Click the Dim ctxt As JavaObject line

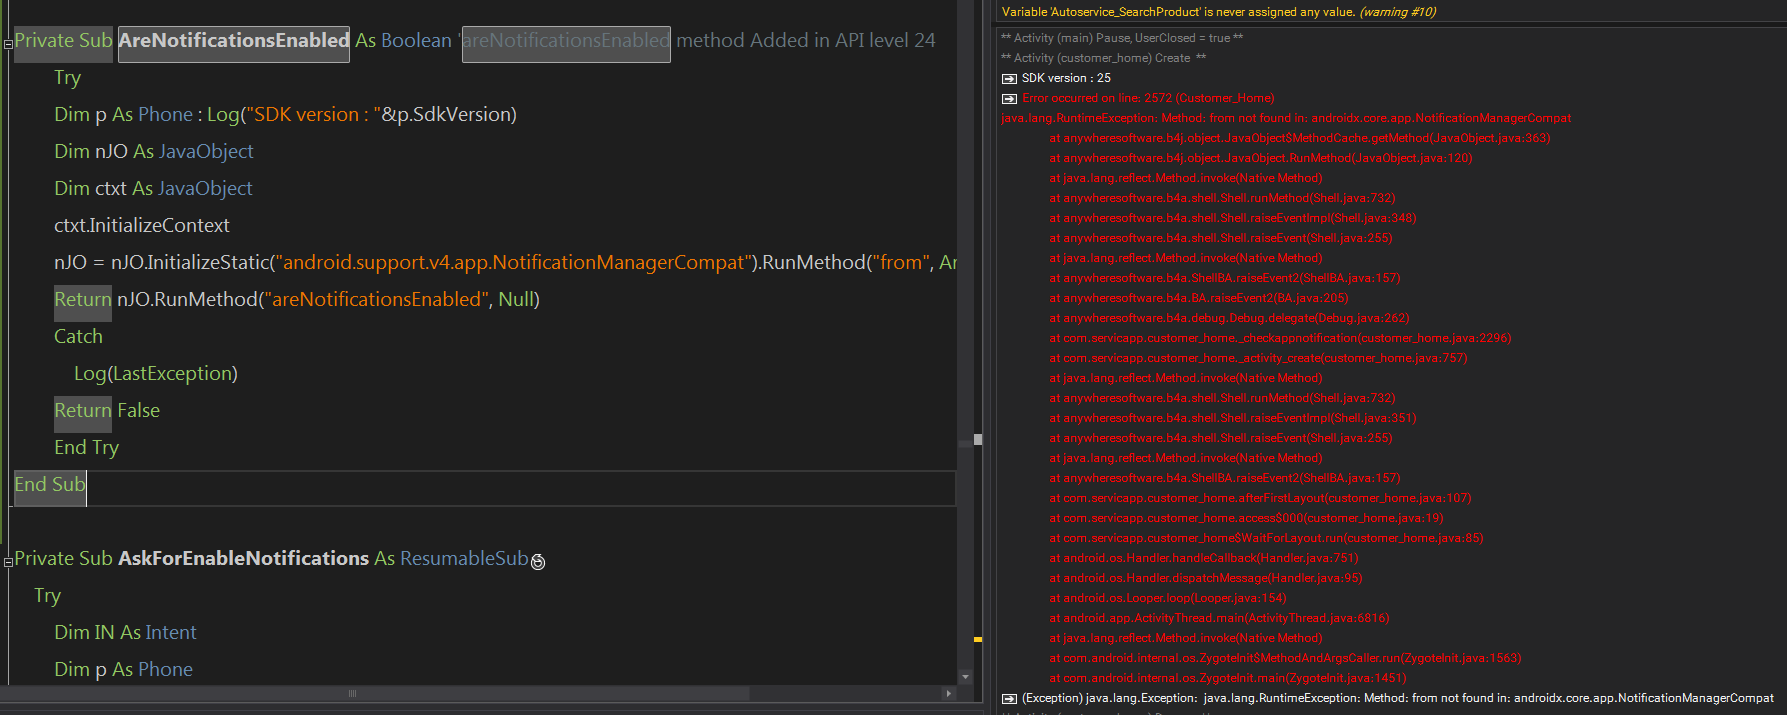(x=153, y=189)
